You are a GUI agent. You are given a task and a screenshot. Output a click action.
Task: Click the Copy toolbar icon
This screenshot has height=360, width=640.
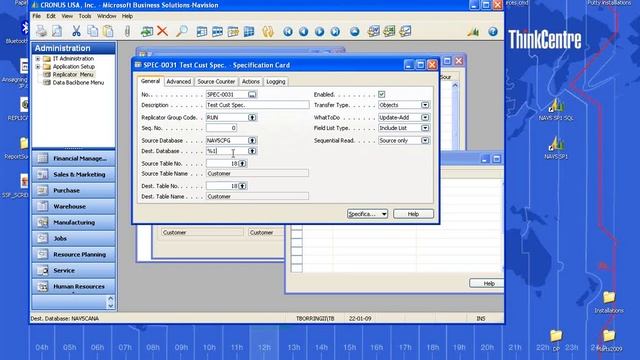[x=92, y=31]
